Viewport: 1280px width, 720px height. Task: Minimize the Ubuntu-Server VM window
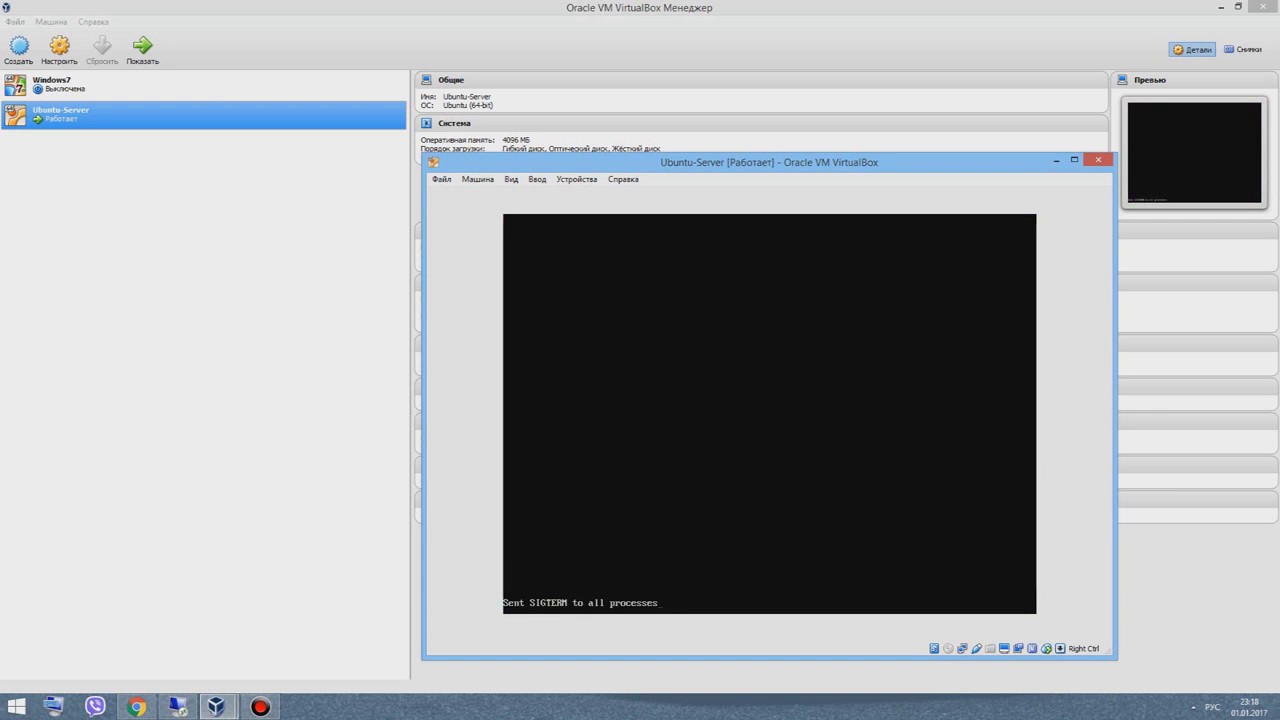1056,160
